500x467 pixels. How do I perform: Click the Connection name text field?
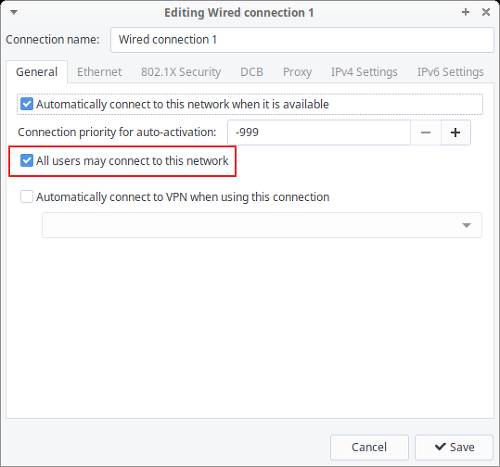302,40
